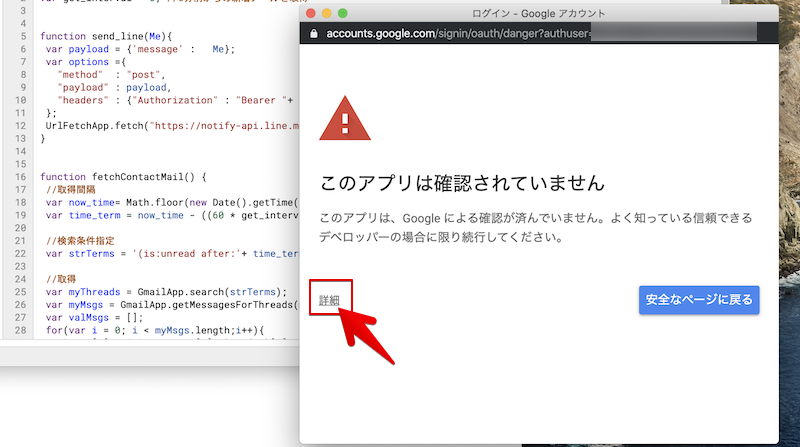Click the heading このアプリは確認されていません
The width and height of the screenshot is (800, 447).
click(x=462, y=183)
